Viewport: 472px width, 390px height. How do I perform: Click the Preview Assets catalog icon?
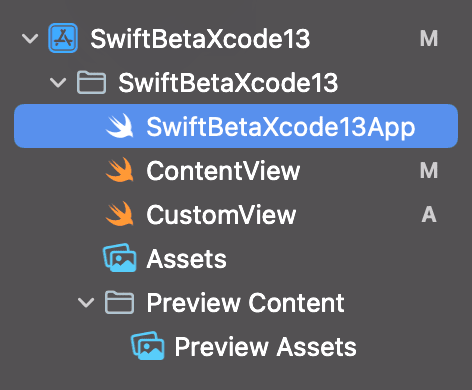tap(148, 346)
